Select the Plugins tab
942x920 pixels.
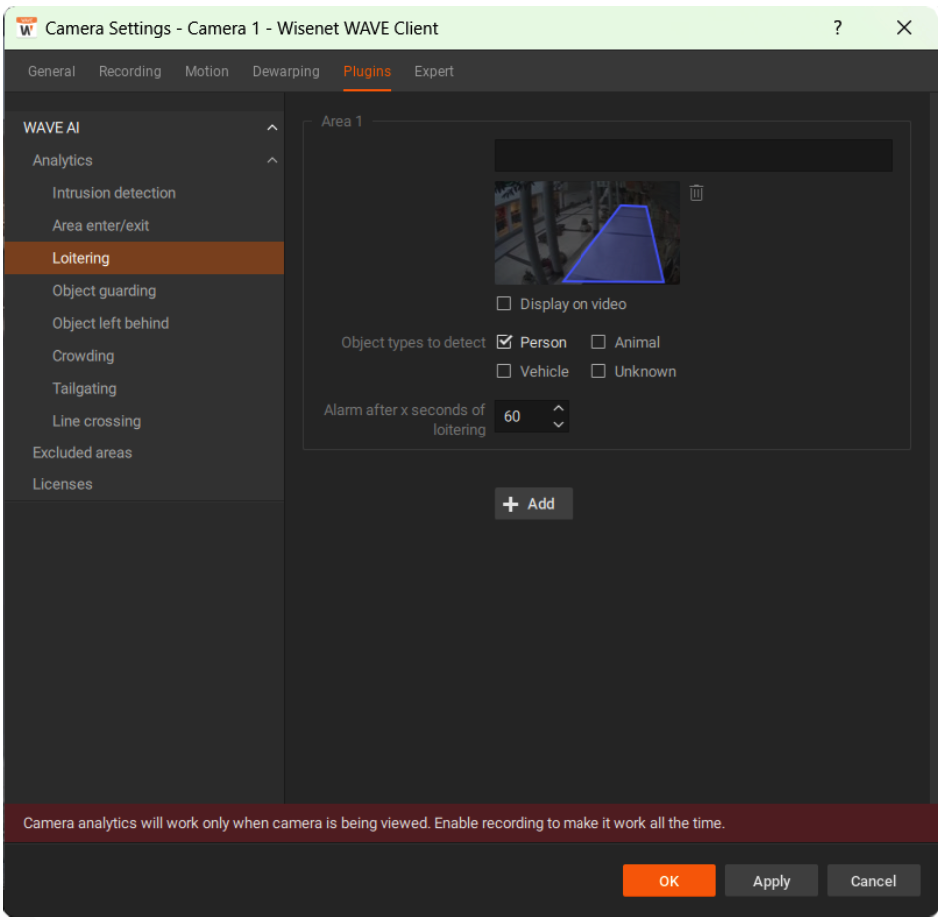367,71
